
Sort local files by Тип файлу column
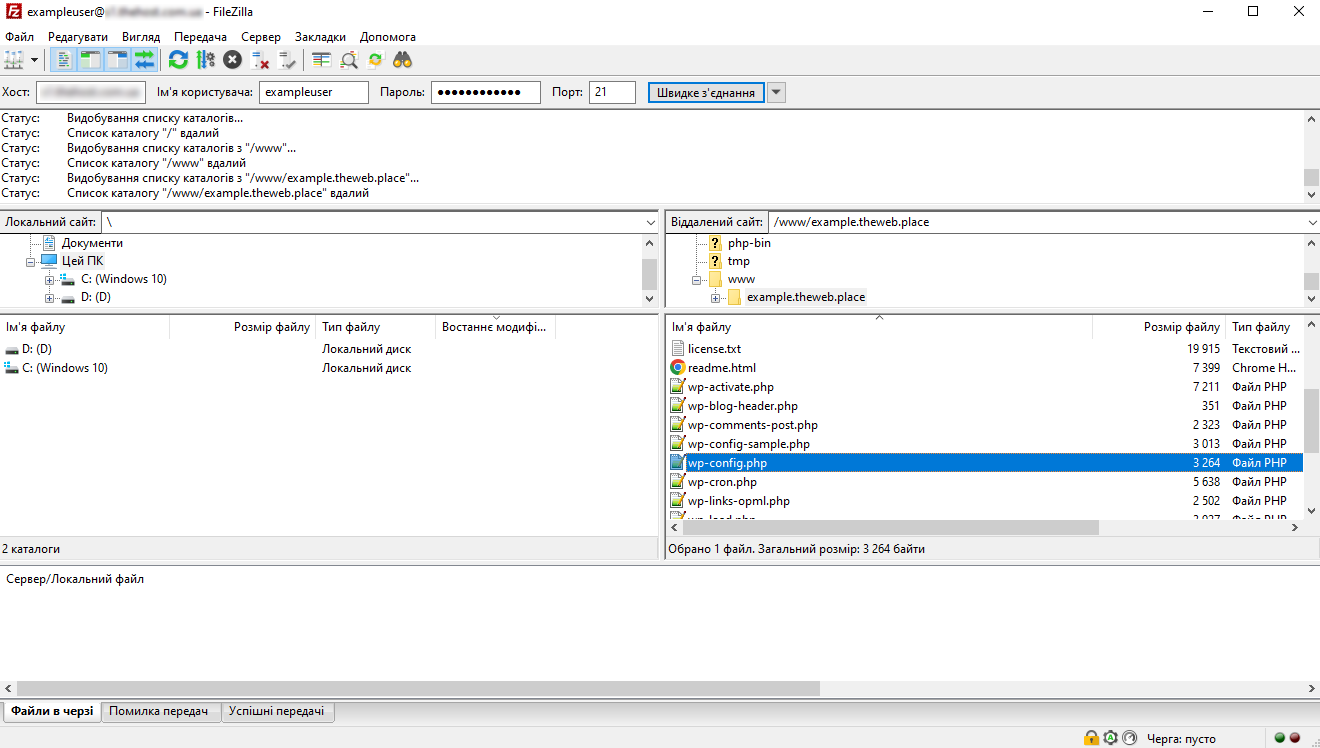point(376,327)
